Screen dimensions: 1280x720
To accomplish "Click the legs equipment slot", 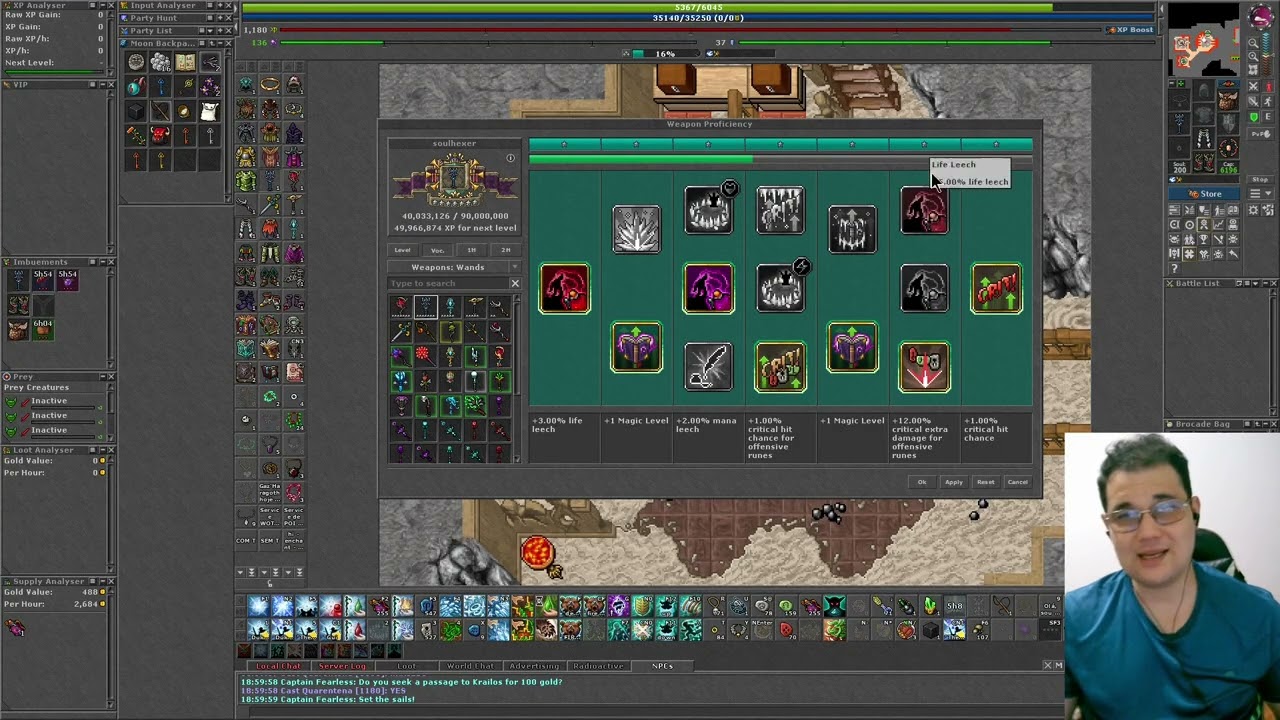I will click(1204, 139).
